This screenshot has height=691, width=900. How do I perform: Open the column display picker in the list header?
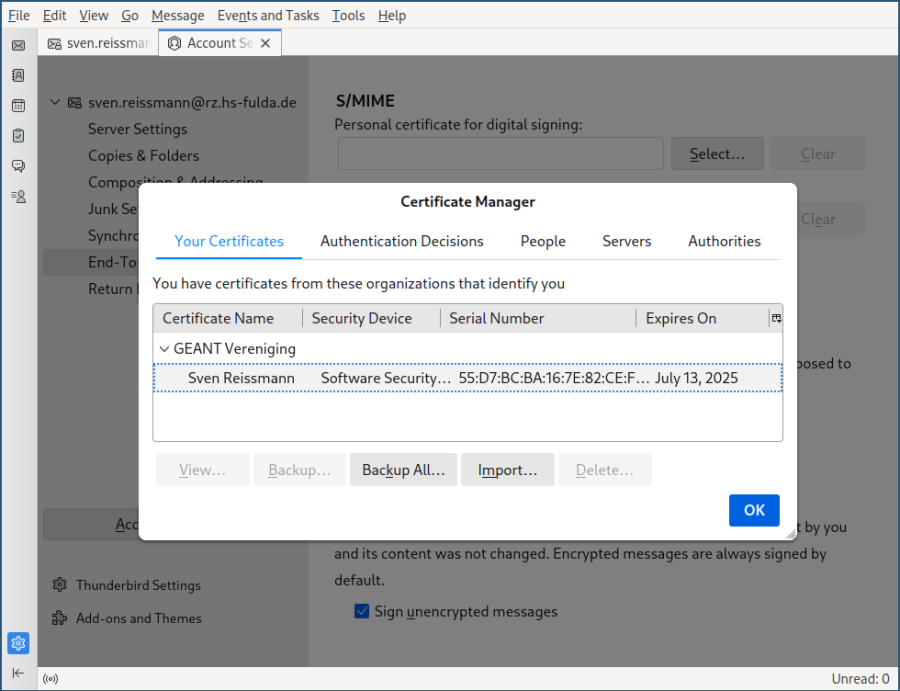coord(776,317)
